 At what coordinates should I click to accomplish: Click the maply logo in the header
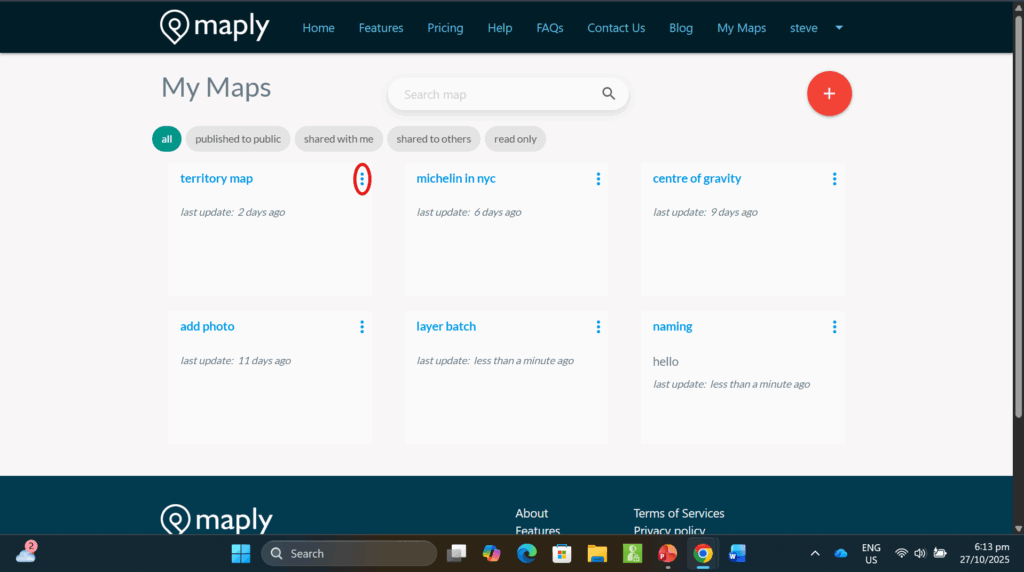(x=215, y=27)
